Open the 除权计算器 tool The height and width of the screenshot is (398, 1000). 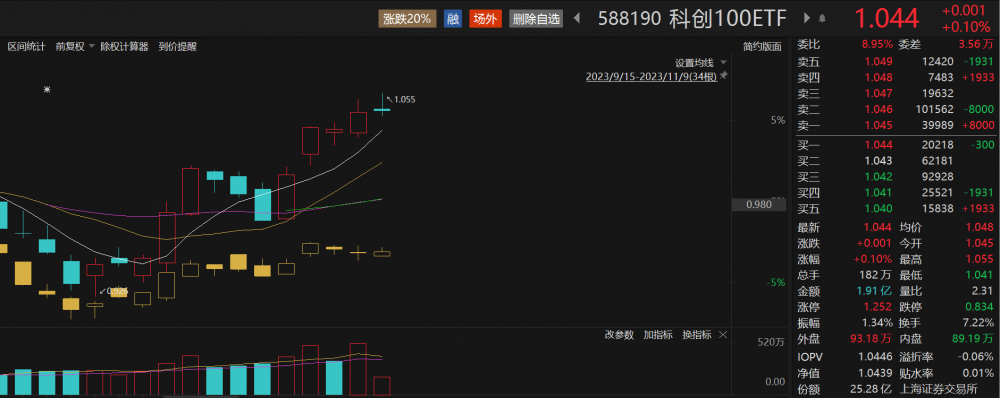click(x=124, y=47)
